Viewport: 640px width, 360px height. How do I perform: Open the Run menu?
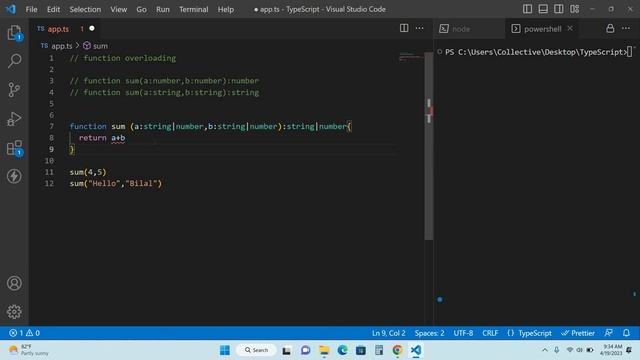click(x=162, y=9)
